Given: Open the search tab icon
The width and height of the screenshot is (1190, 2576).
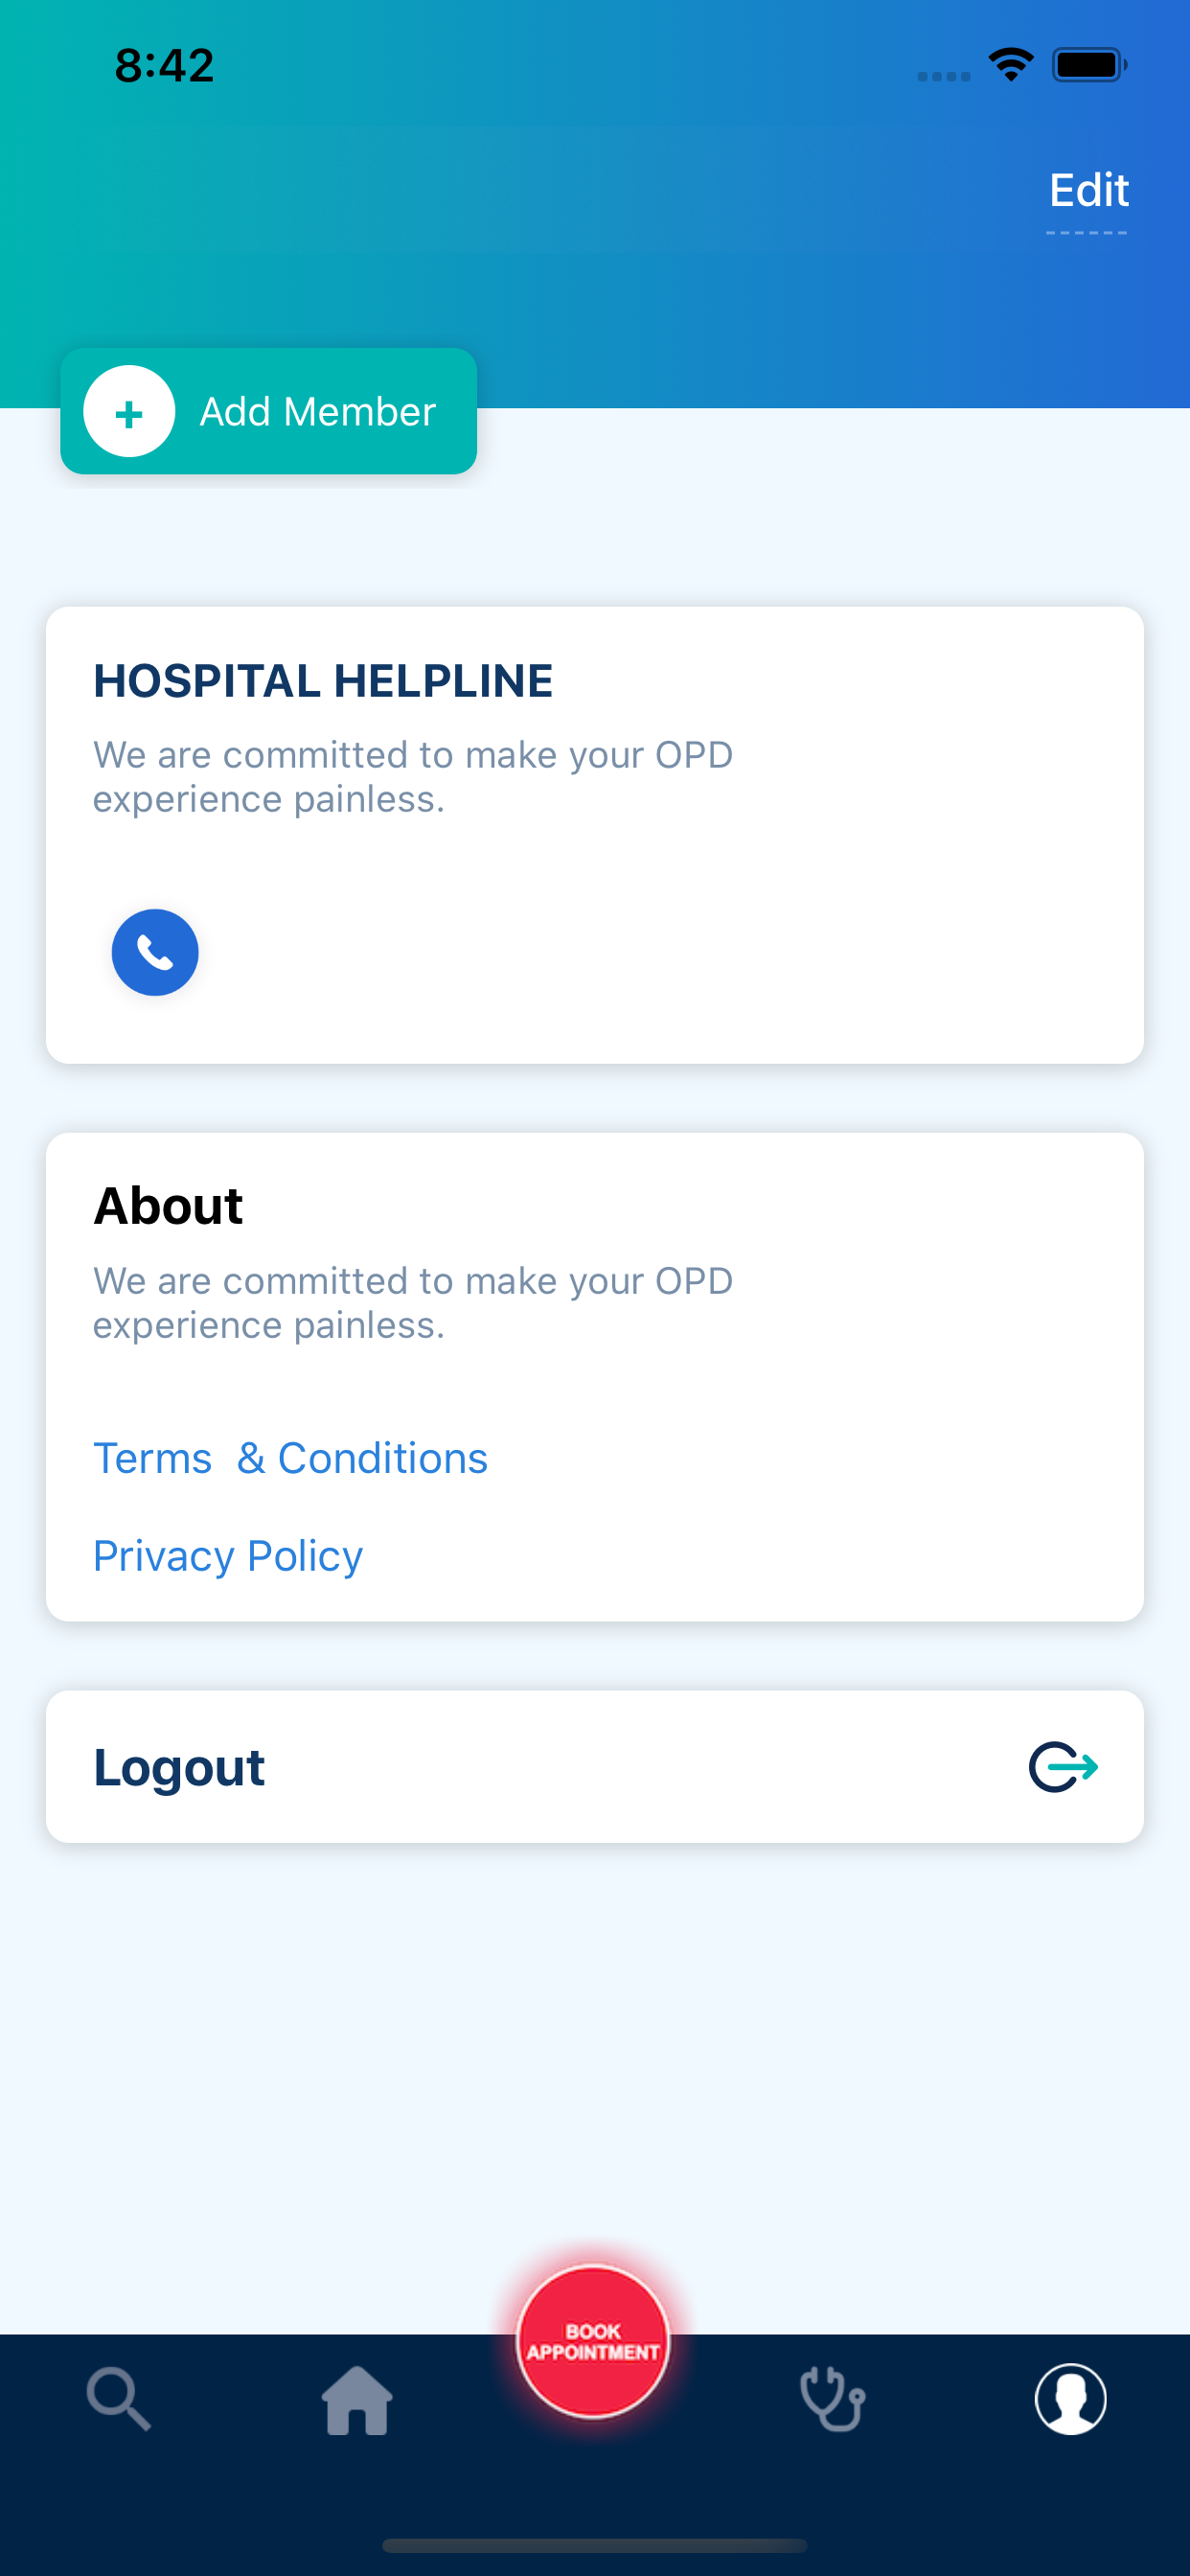Looking at the screenshot, I should 119,2398.
